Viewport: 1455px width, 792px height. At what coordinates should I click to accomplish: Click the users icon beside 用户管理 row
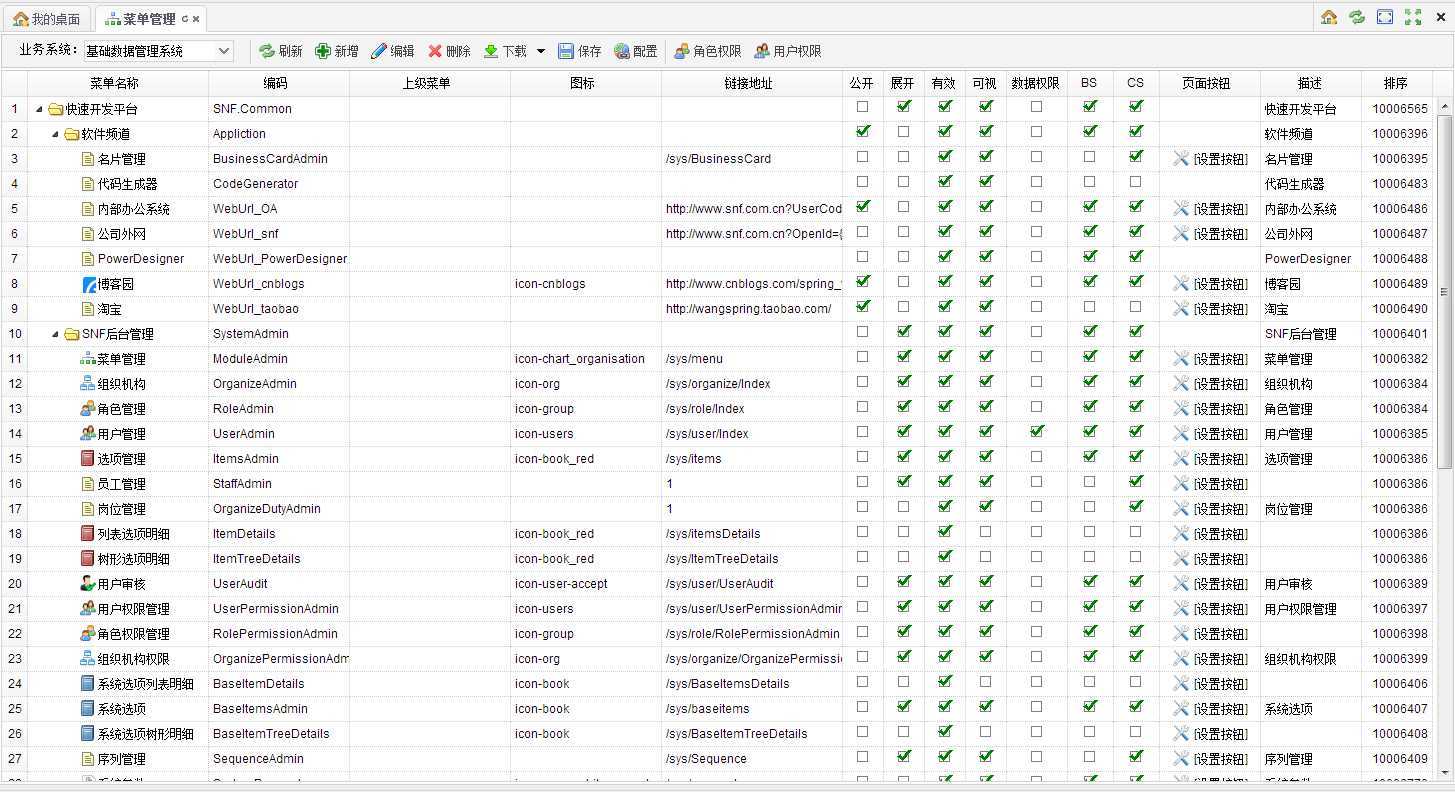88,433
